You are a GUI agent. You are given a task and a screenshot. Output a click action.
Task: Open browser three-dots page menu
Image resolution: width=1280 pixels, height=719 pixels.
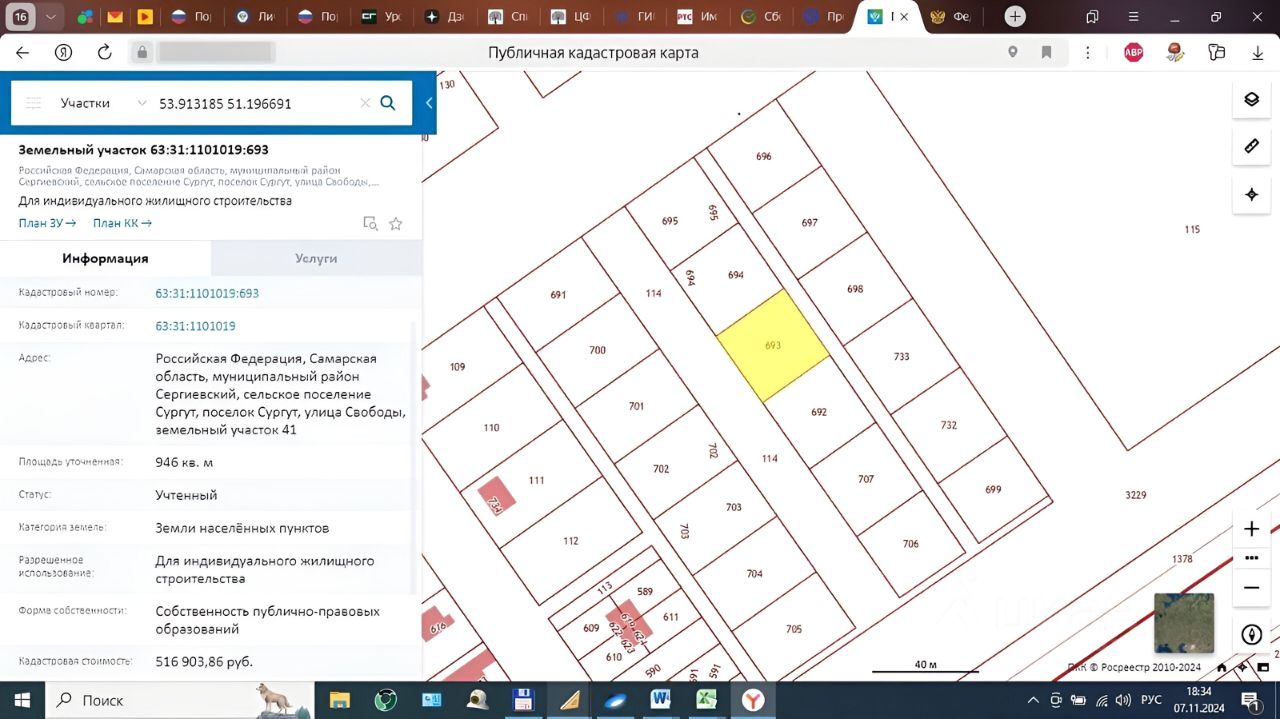[1088, 53]
